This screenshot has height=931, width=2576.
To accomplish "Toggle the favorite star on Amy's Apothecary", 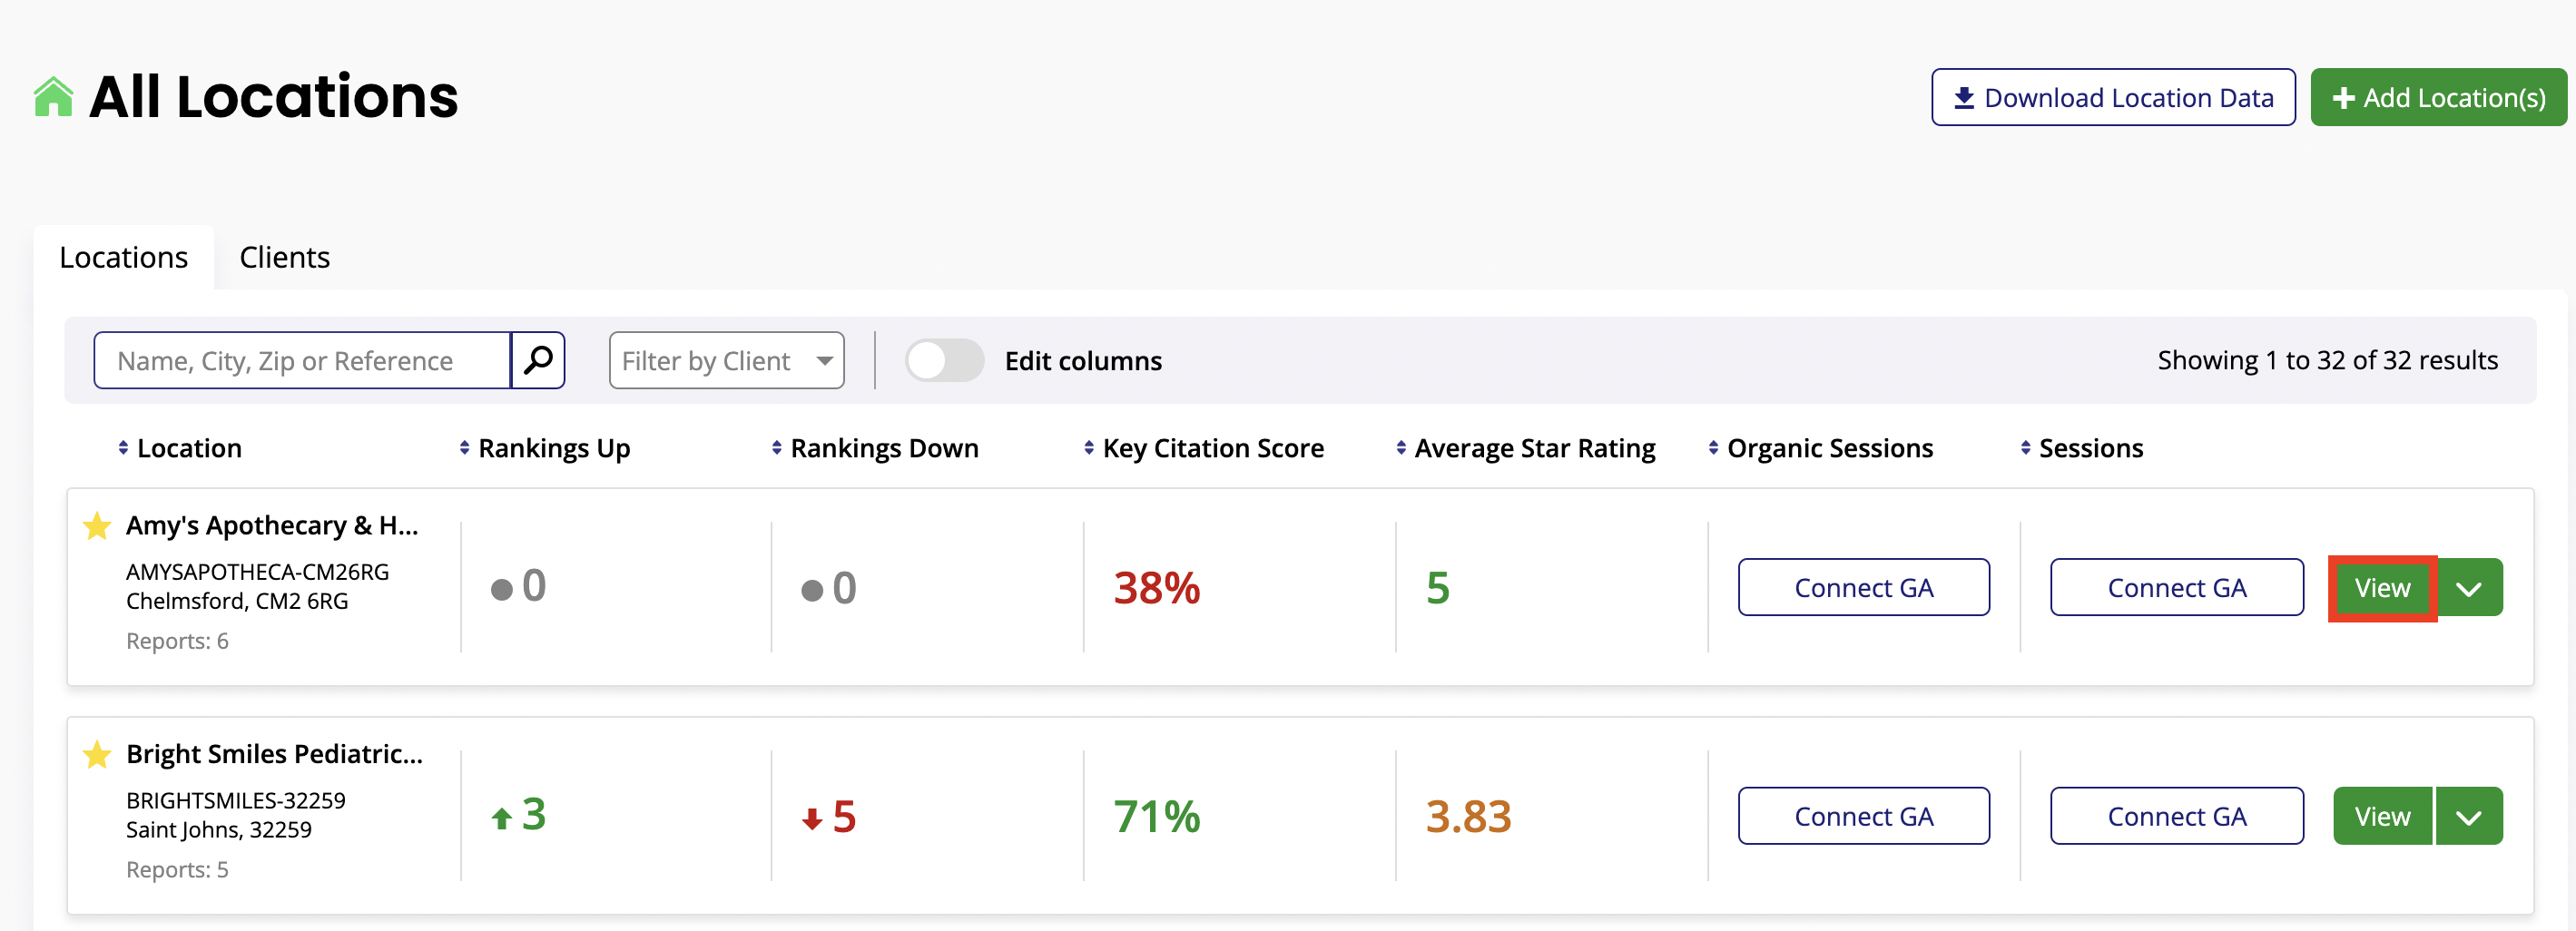I will (95, 525).
